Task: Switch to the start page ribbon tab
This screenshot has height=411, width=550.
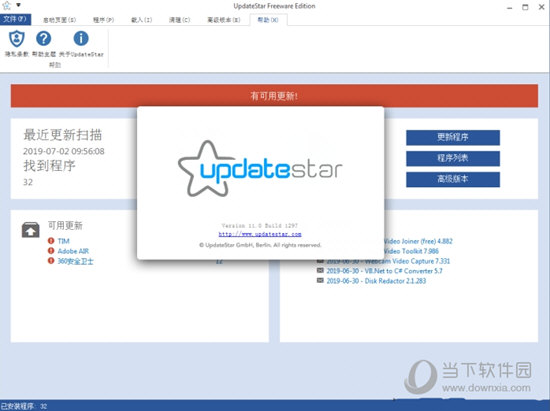Action: click(x=59, y=20)
